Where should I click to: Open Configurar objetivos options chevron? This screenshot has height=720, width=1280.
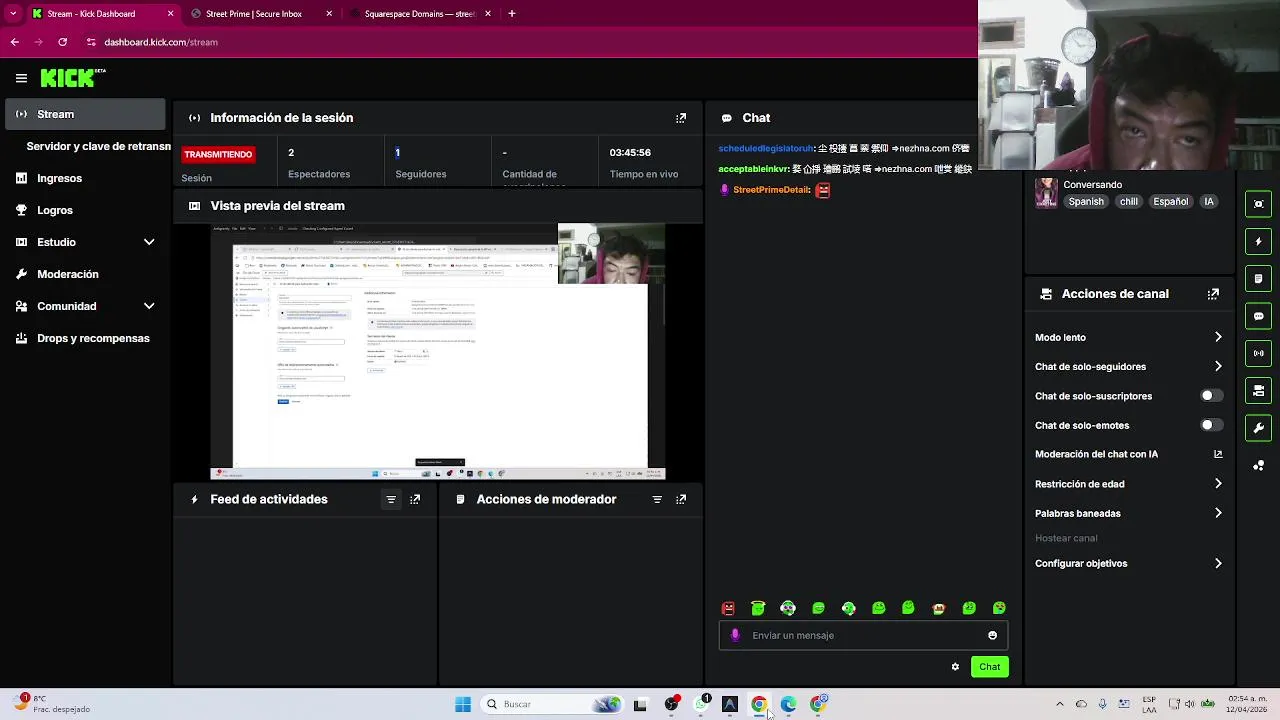(1217, 563)
